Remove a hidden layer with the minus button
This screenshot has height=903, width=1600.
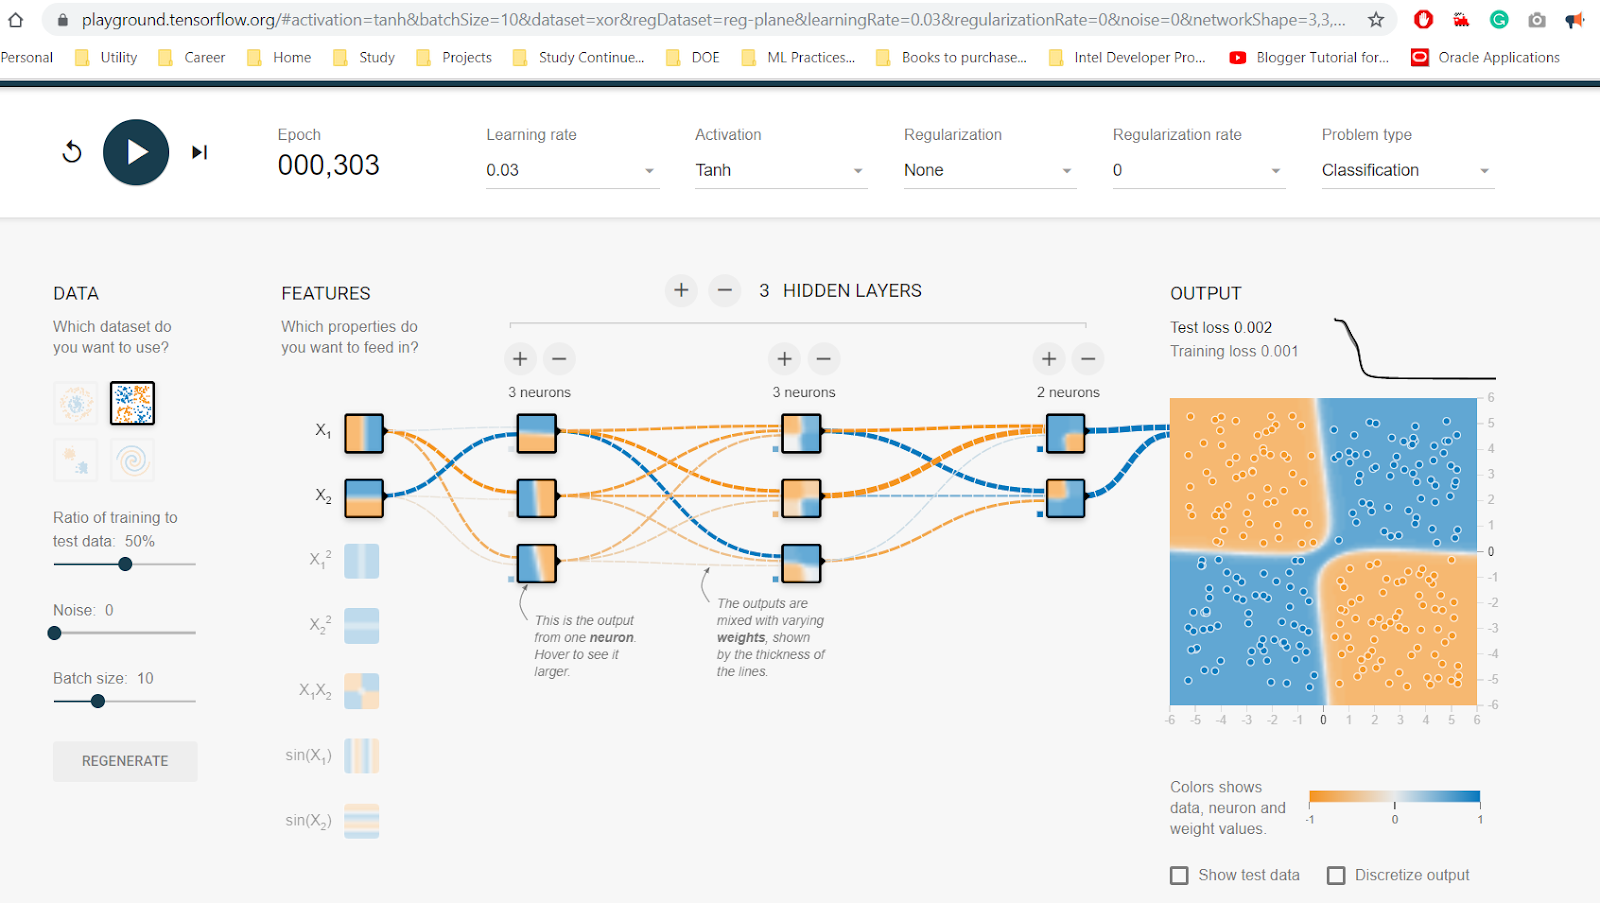(724, 290)
